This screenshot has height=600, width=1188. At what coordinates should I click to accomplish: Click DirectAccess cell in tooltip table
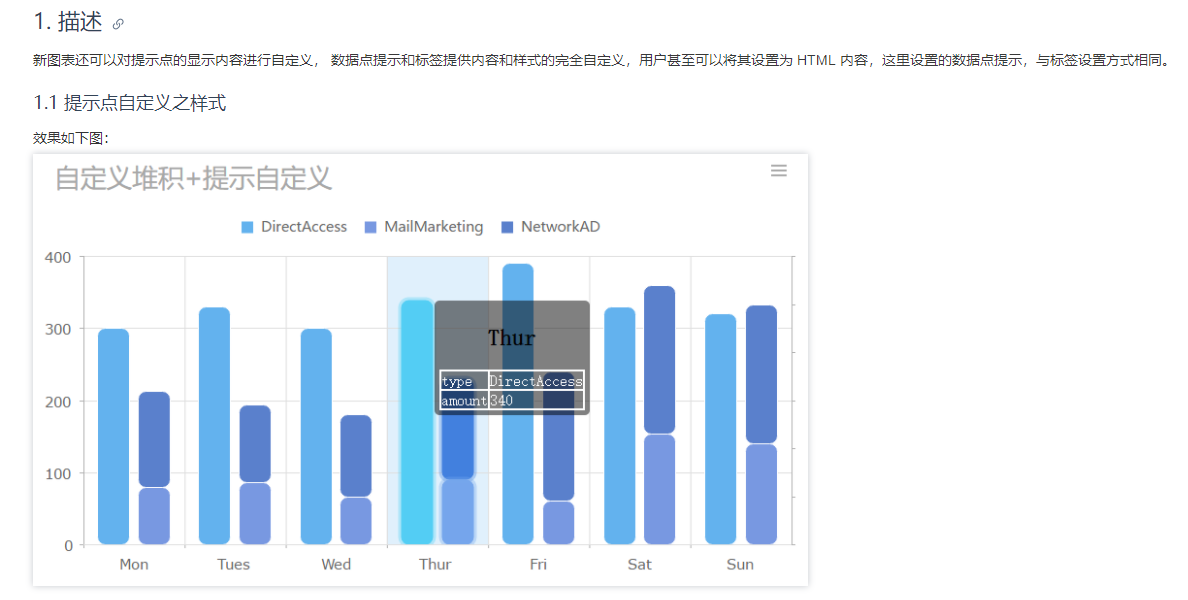[536, 381]
